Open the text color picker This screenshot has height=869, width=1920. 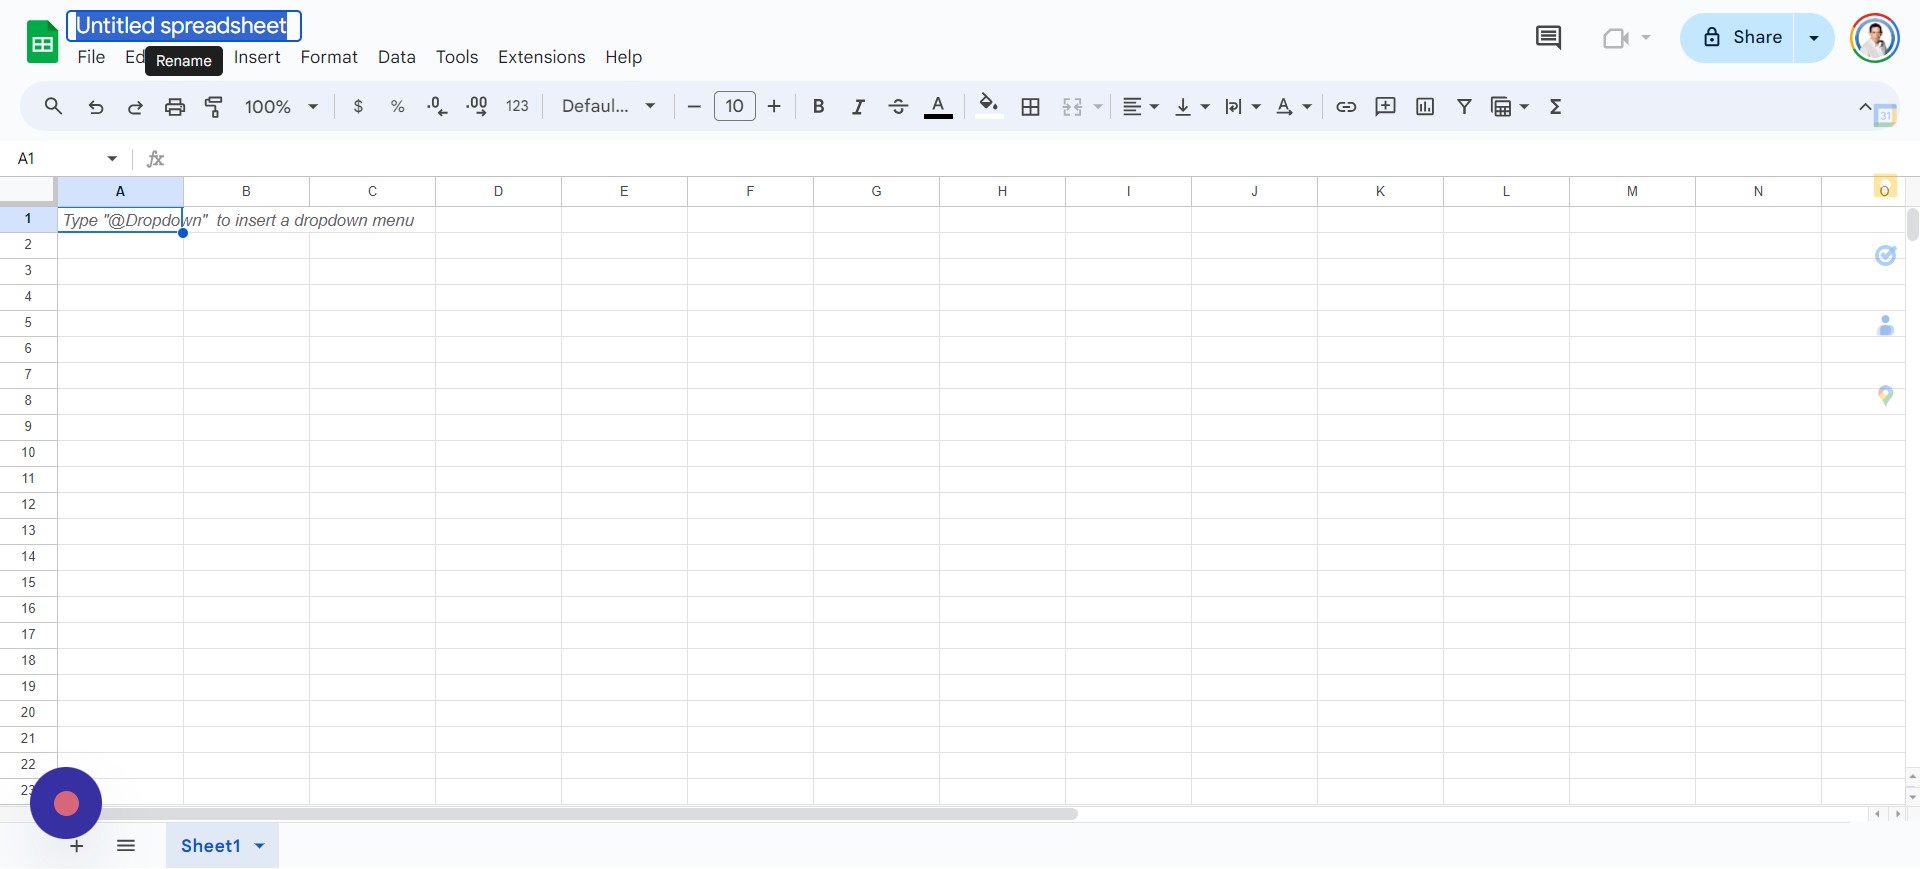click(x=938, y=107)
